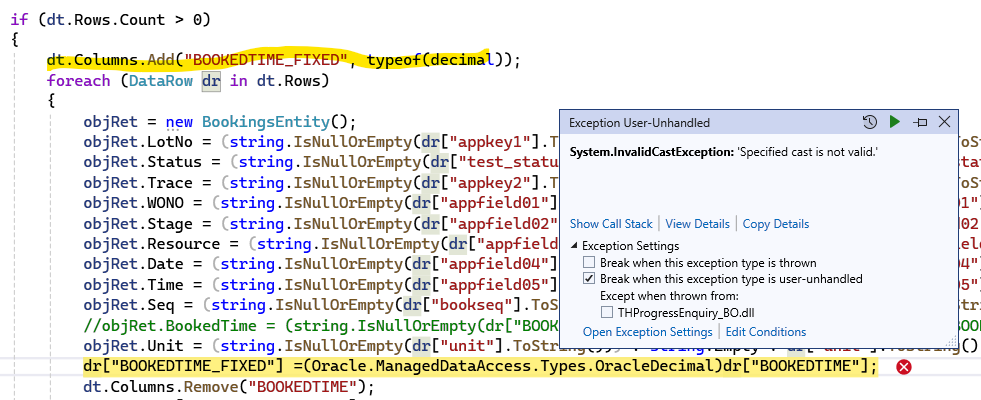The height and width of the screenshot is (400, 981).
Task: Open Show Call Stack link
Action: click(x=611, y=223)
